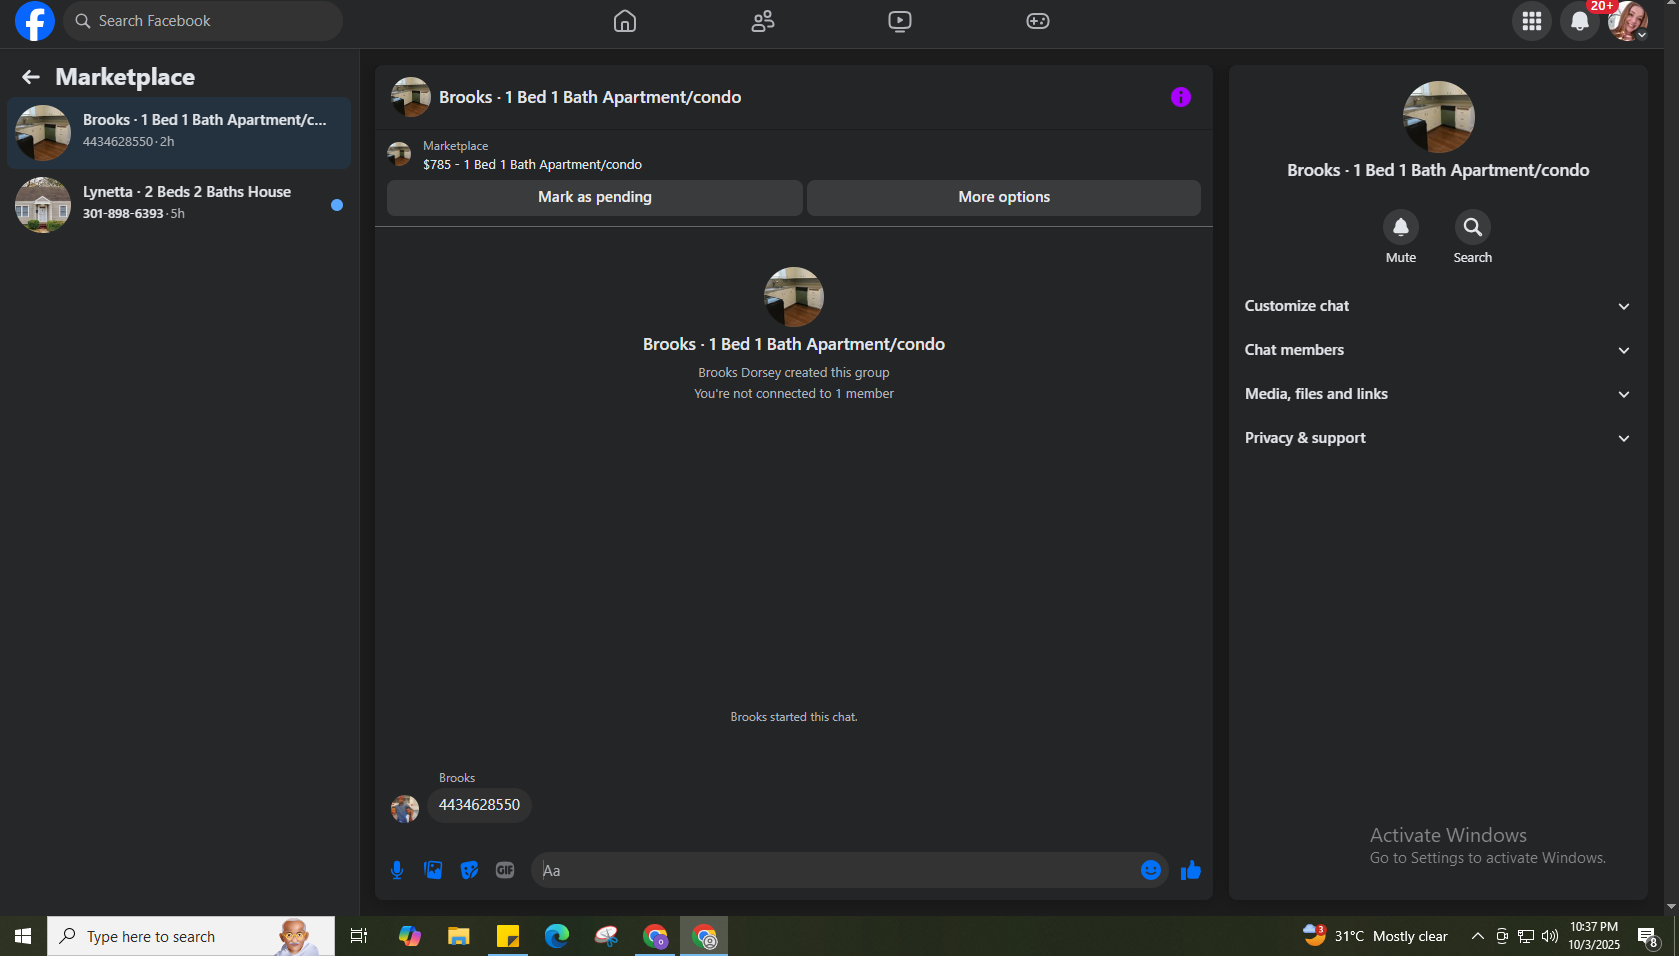Click the Windows 'Type here to search' box

point(191,936)
